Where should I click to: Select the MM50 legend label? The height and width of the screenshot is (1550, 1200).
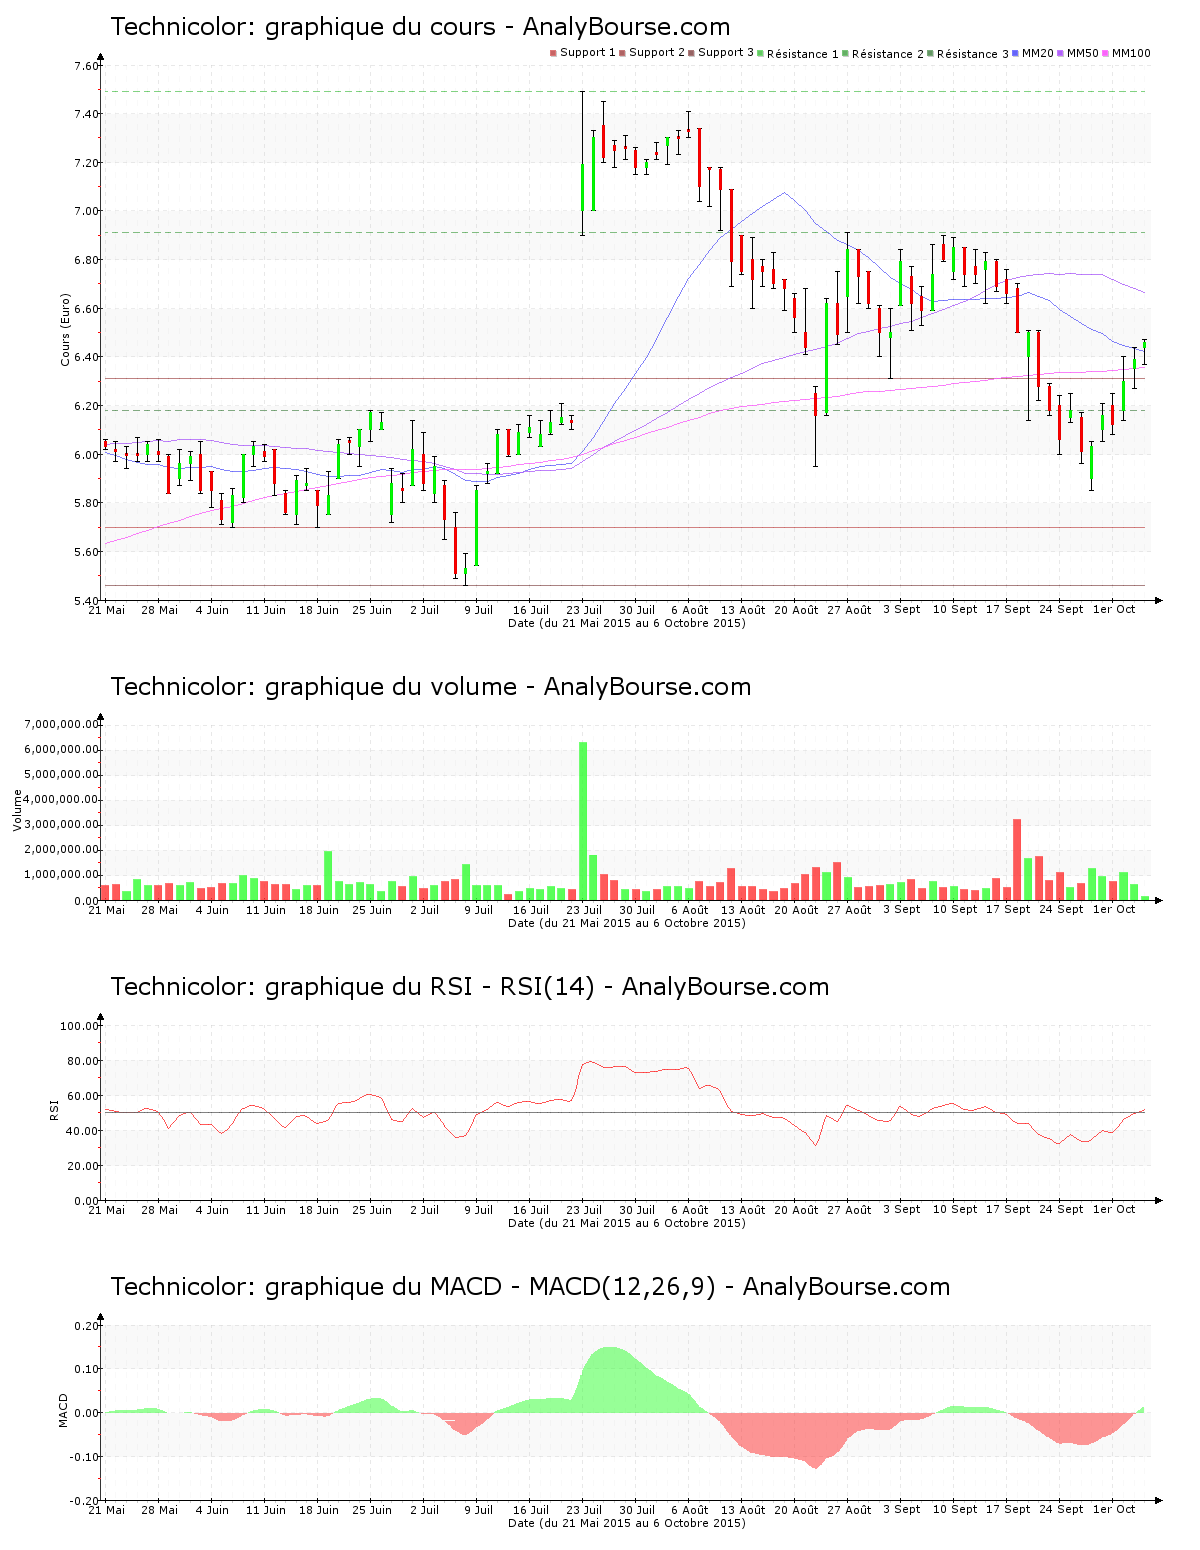click(x=1083, y=53)
